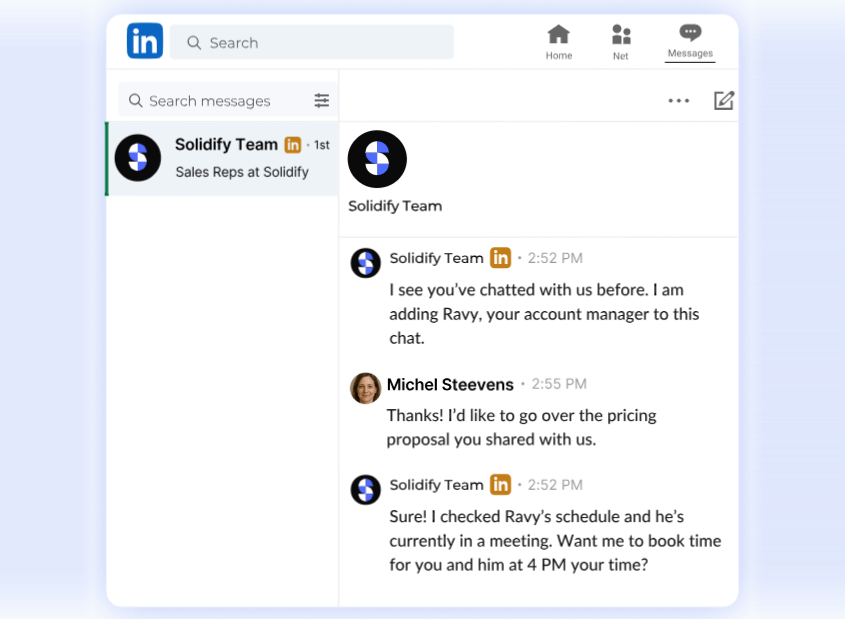The width and height of the screenshot is (845, 619).
Task: Open the Net network tab
Action: [620, 42]
